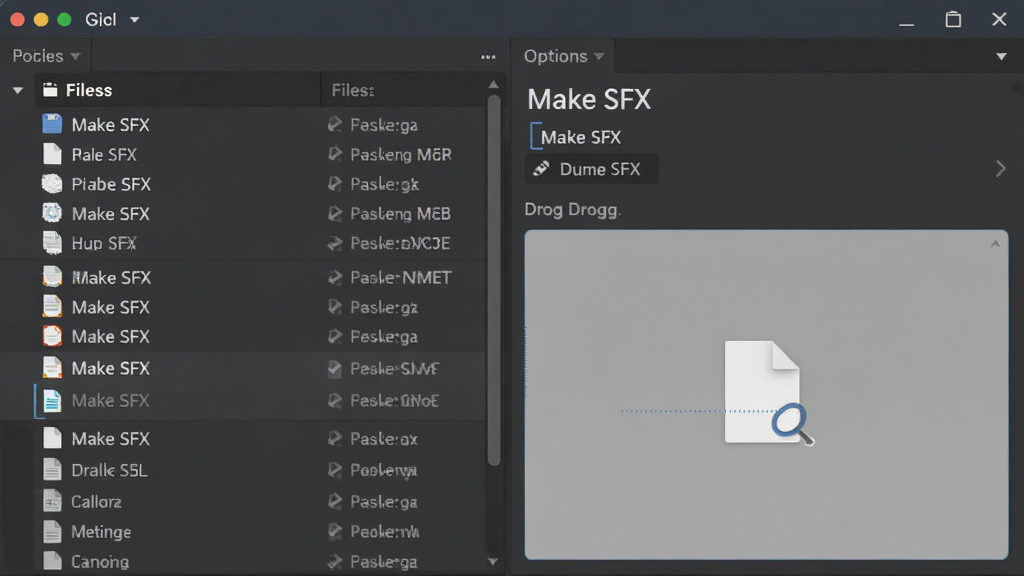Screen dimensions: 1024x576
Task: Click the Pookerya text
Action: 383,470
